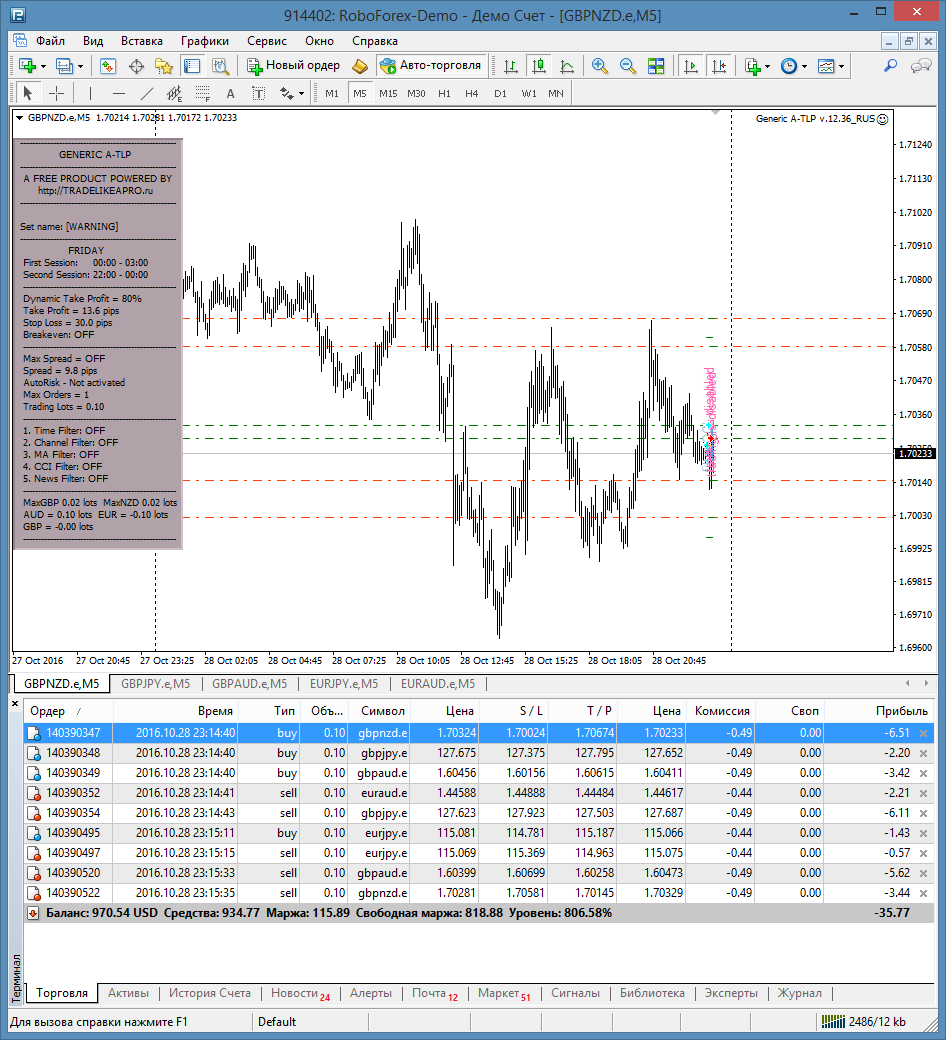Click the Zoom Out magnifier
This screenshot has width=946, height=1040.
628,66
